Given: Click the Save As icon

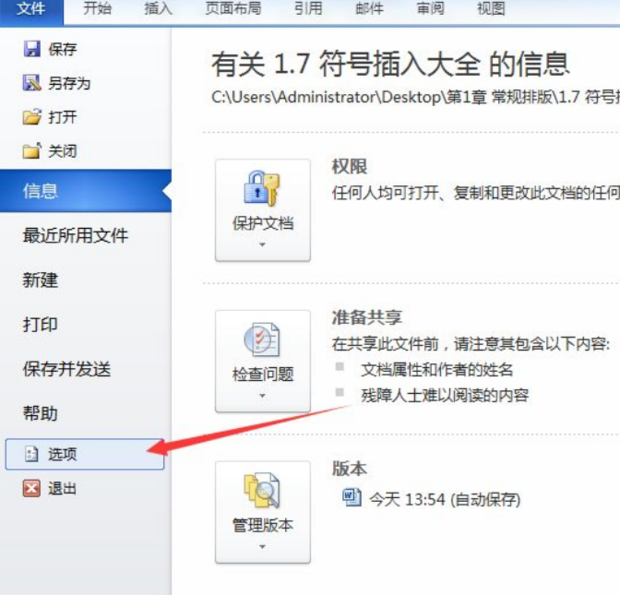Looking at the screenshot, I should pyautogui.click(x=32, y=83).
